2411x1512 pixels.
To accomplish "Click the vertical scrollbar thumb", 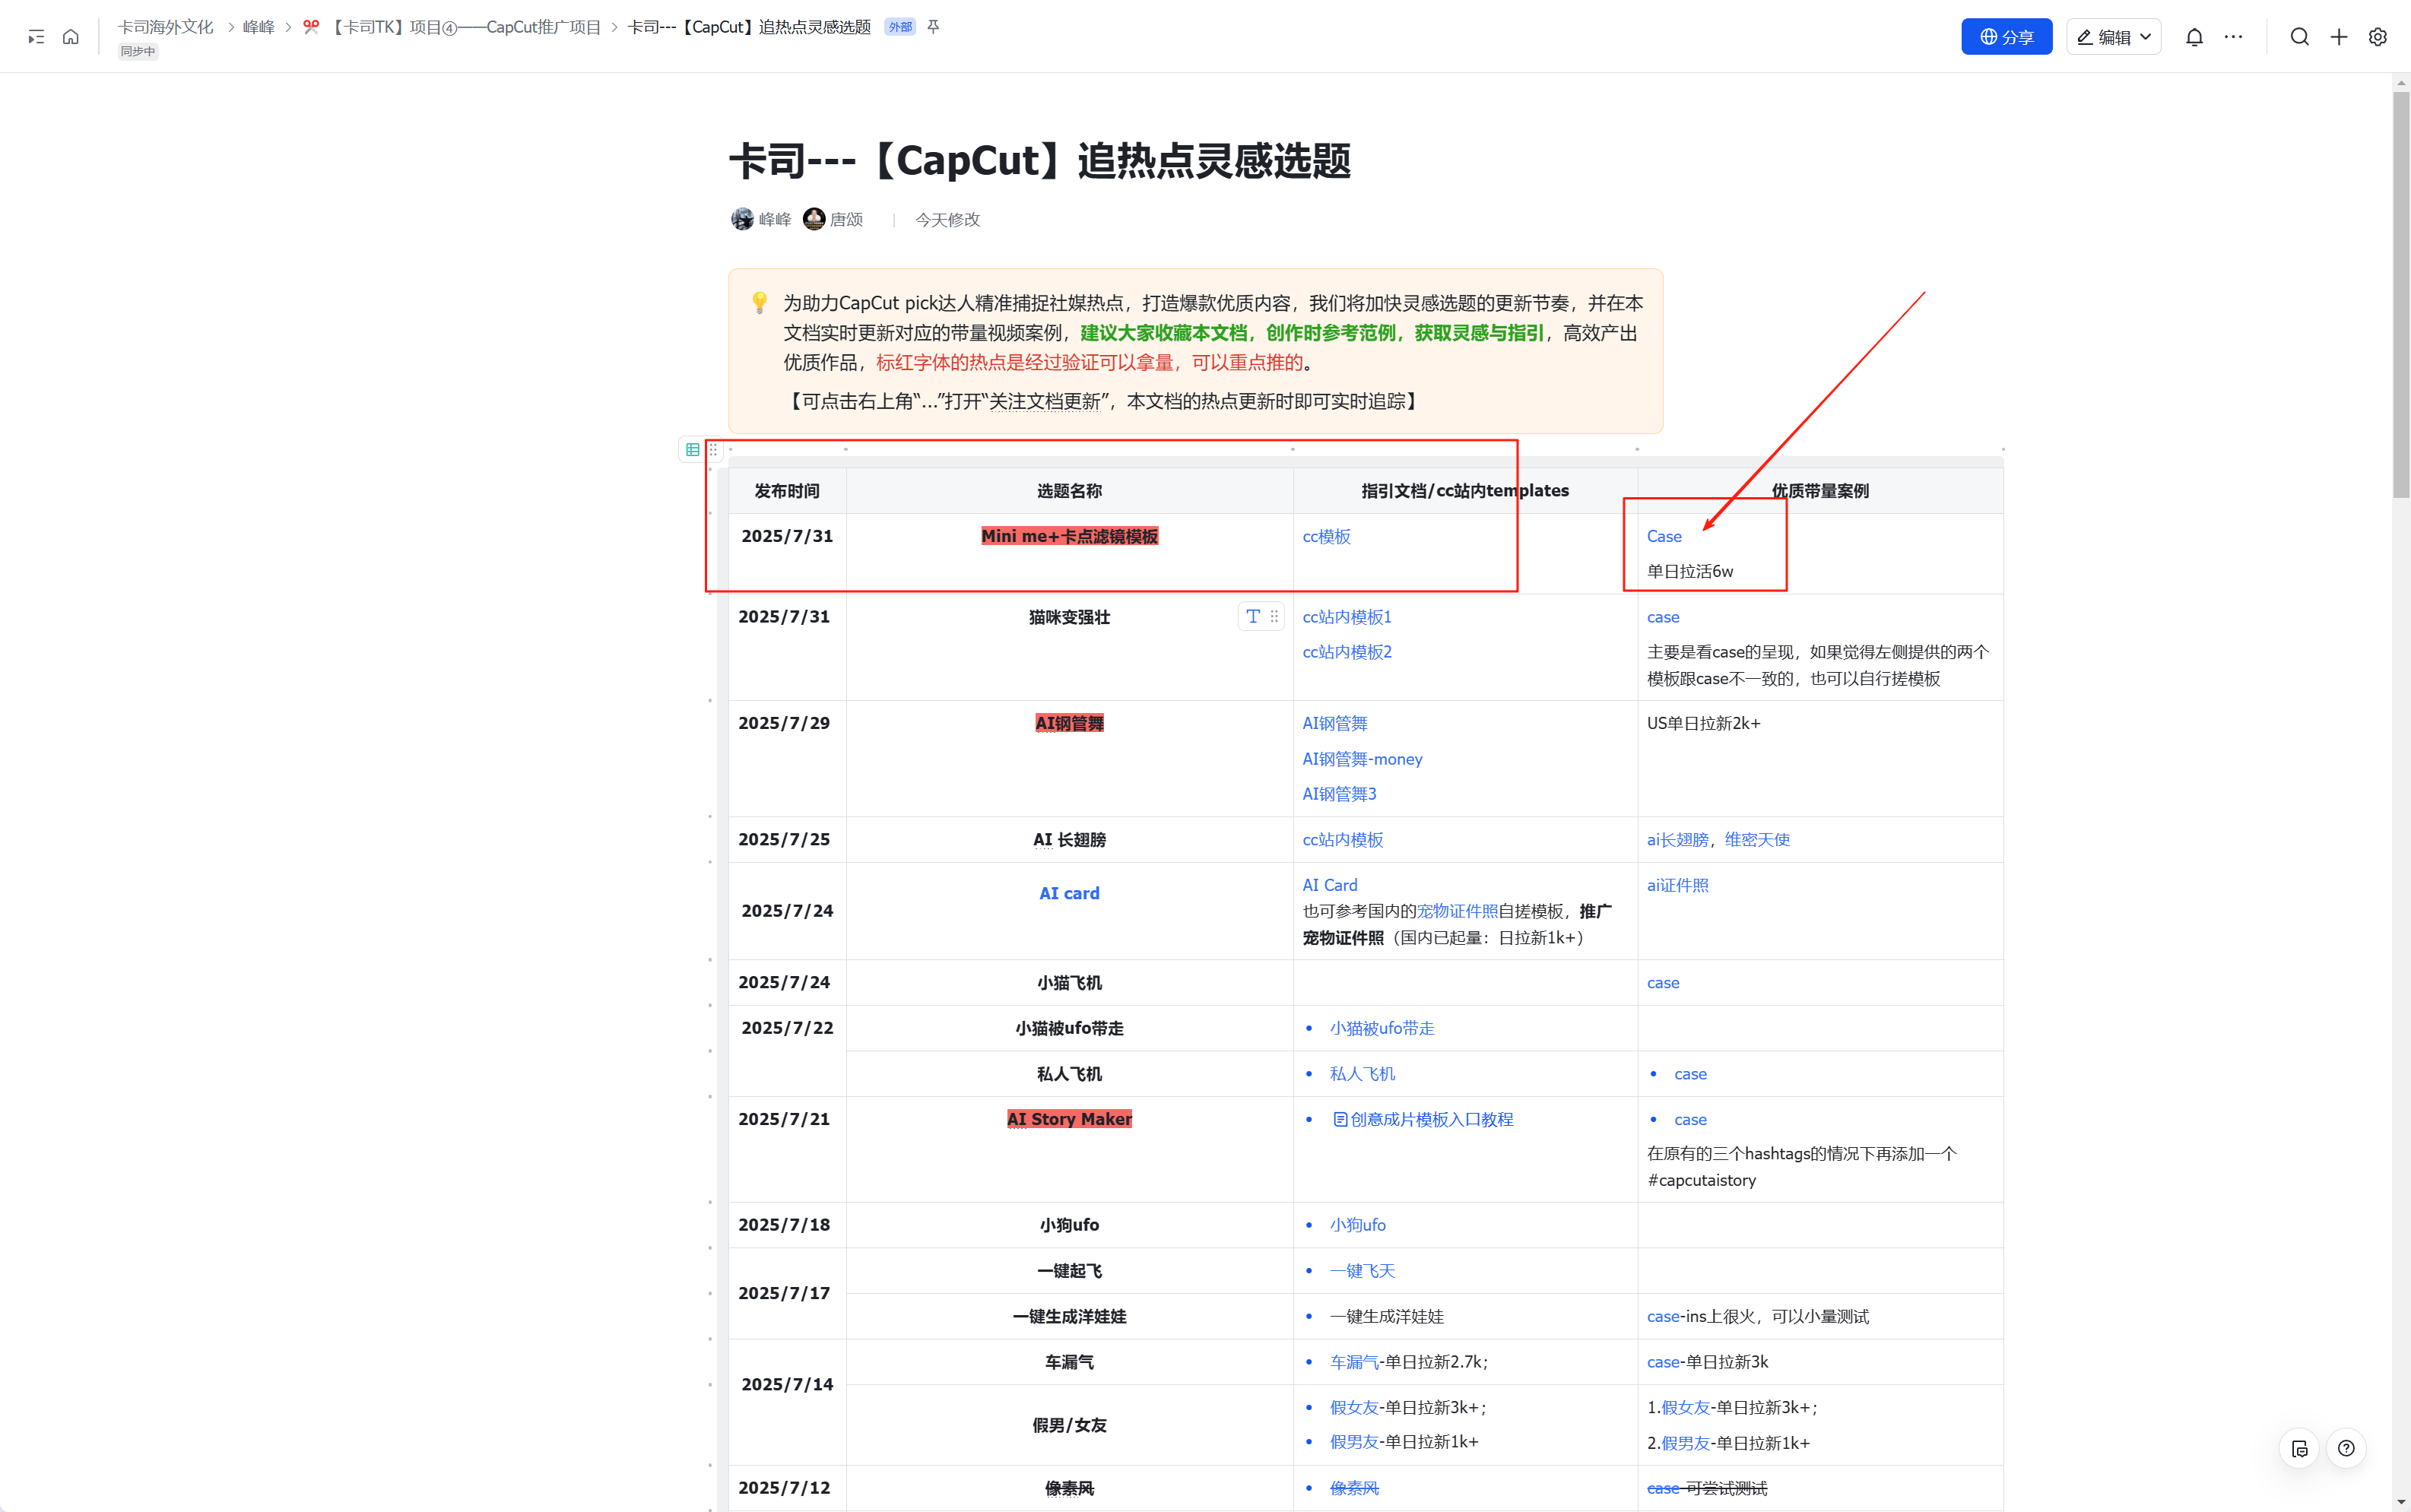I will [2401, 295].
